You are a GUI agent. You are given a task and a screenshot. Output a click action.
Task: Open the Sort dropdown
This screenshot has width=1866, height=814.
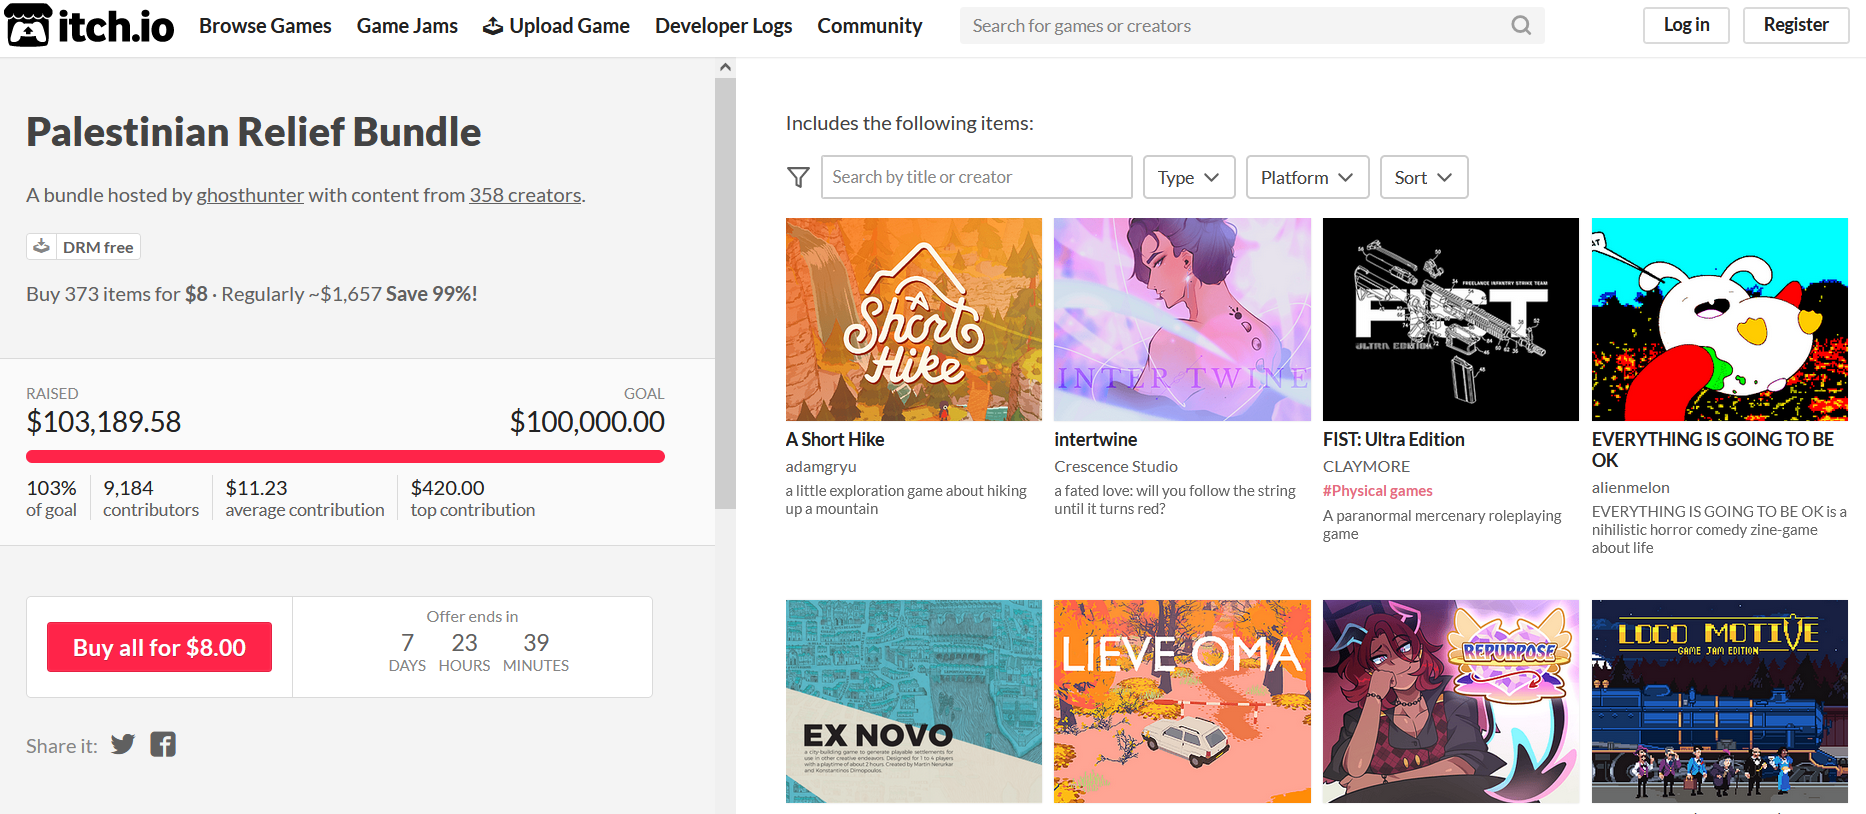pos(1424,177)
